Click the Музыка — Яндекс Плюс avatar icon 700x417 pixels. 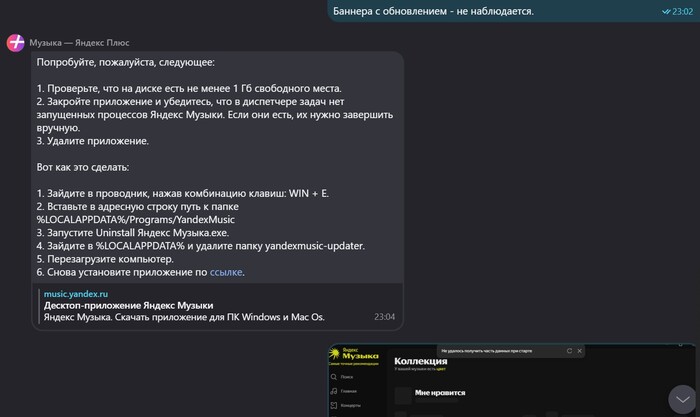click(x=16, y=43)
